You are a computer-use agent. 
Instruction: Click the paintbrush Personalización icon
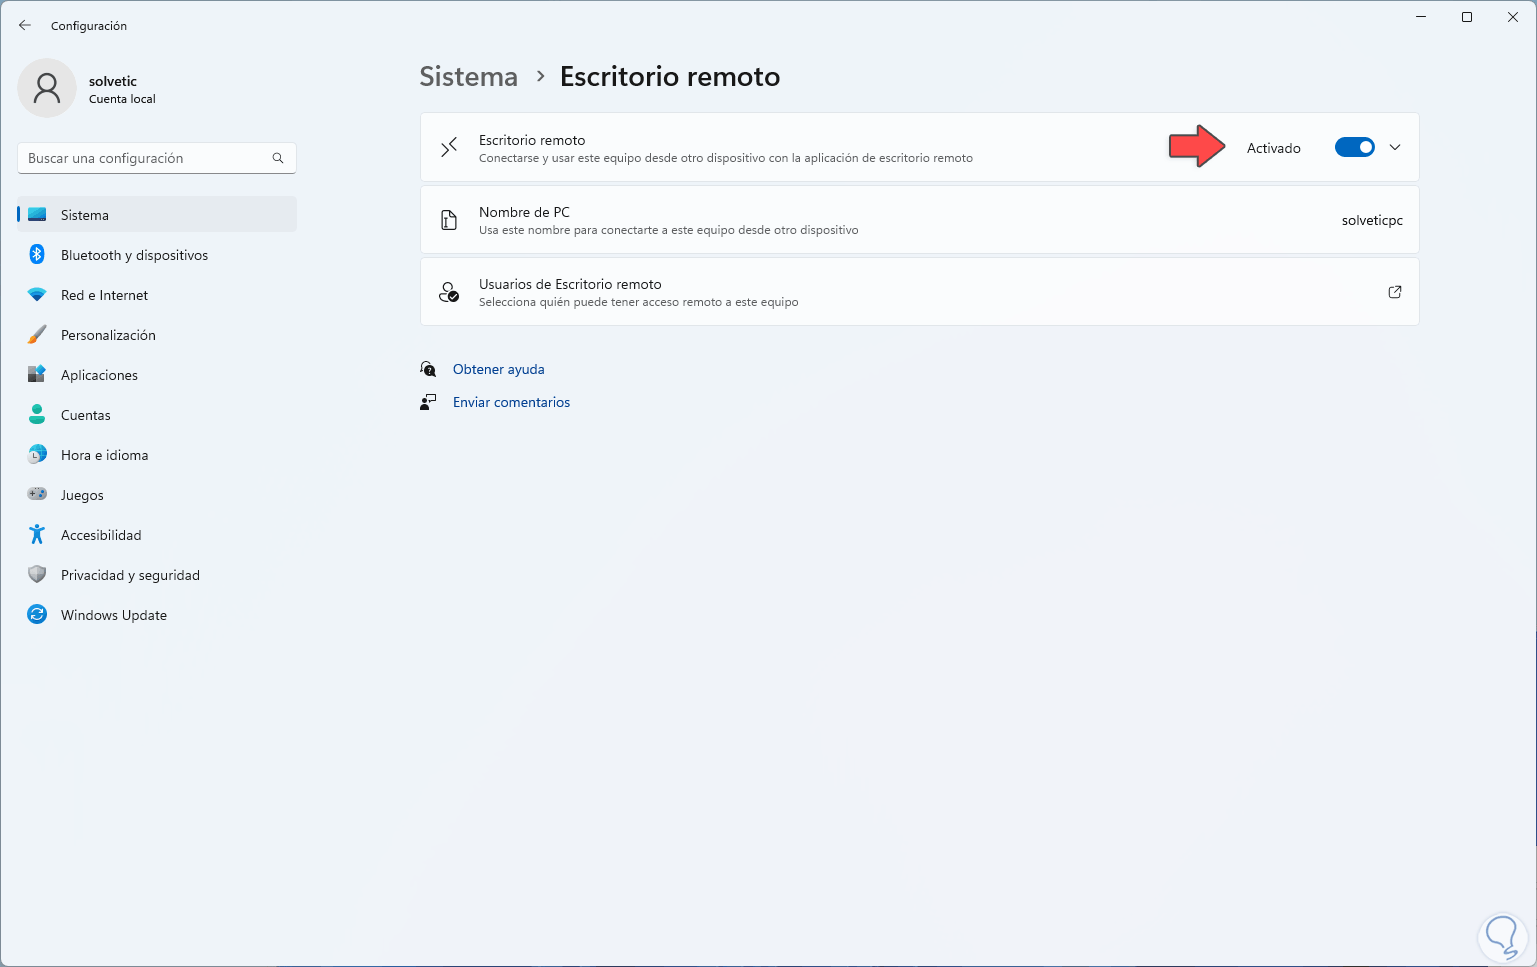[37, 335]
